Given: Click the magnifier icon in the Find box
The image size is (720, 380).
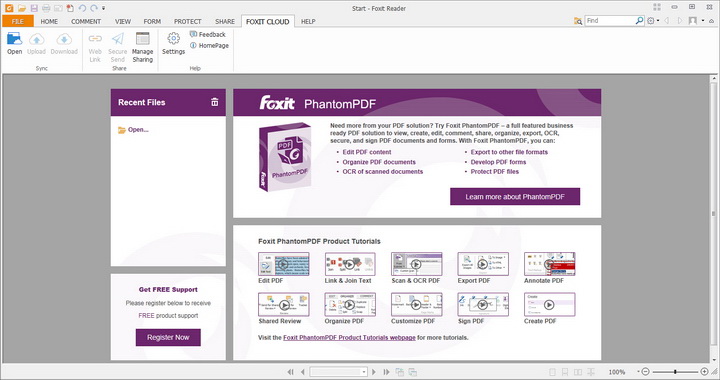Looking at the screenshot, I should 639,21.
